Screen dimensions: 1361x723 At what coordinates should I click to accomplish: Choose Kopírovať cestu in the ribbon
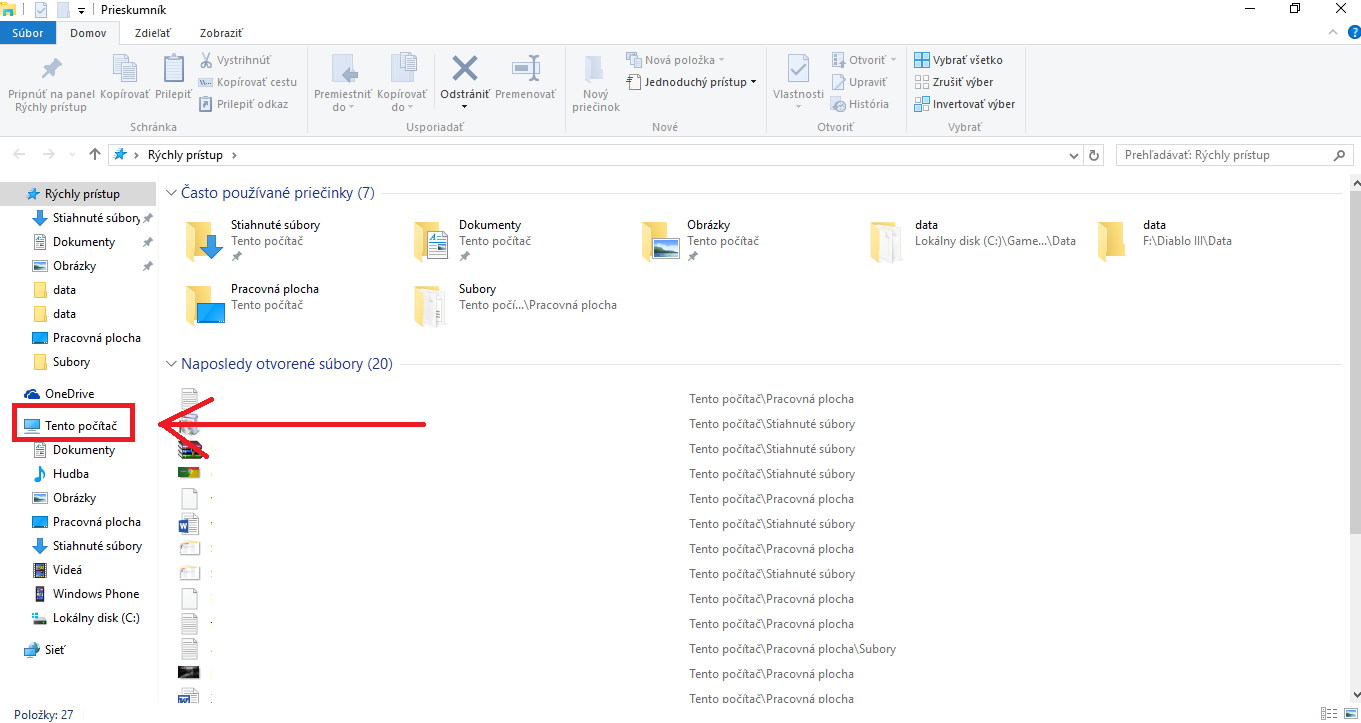click(x=248, y=82)
